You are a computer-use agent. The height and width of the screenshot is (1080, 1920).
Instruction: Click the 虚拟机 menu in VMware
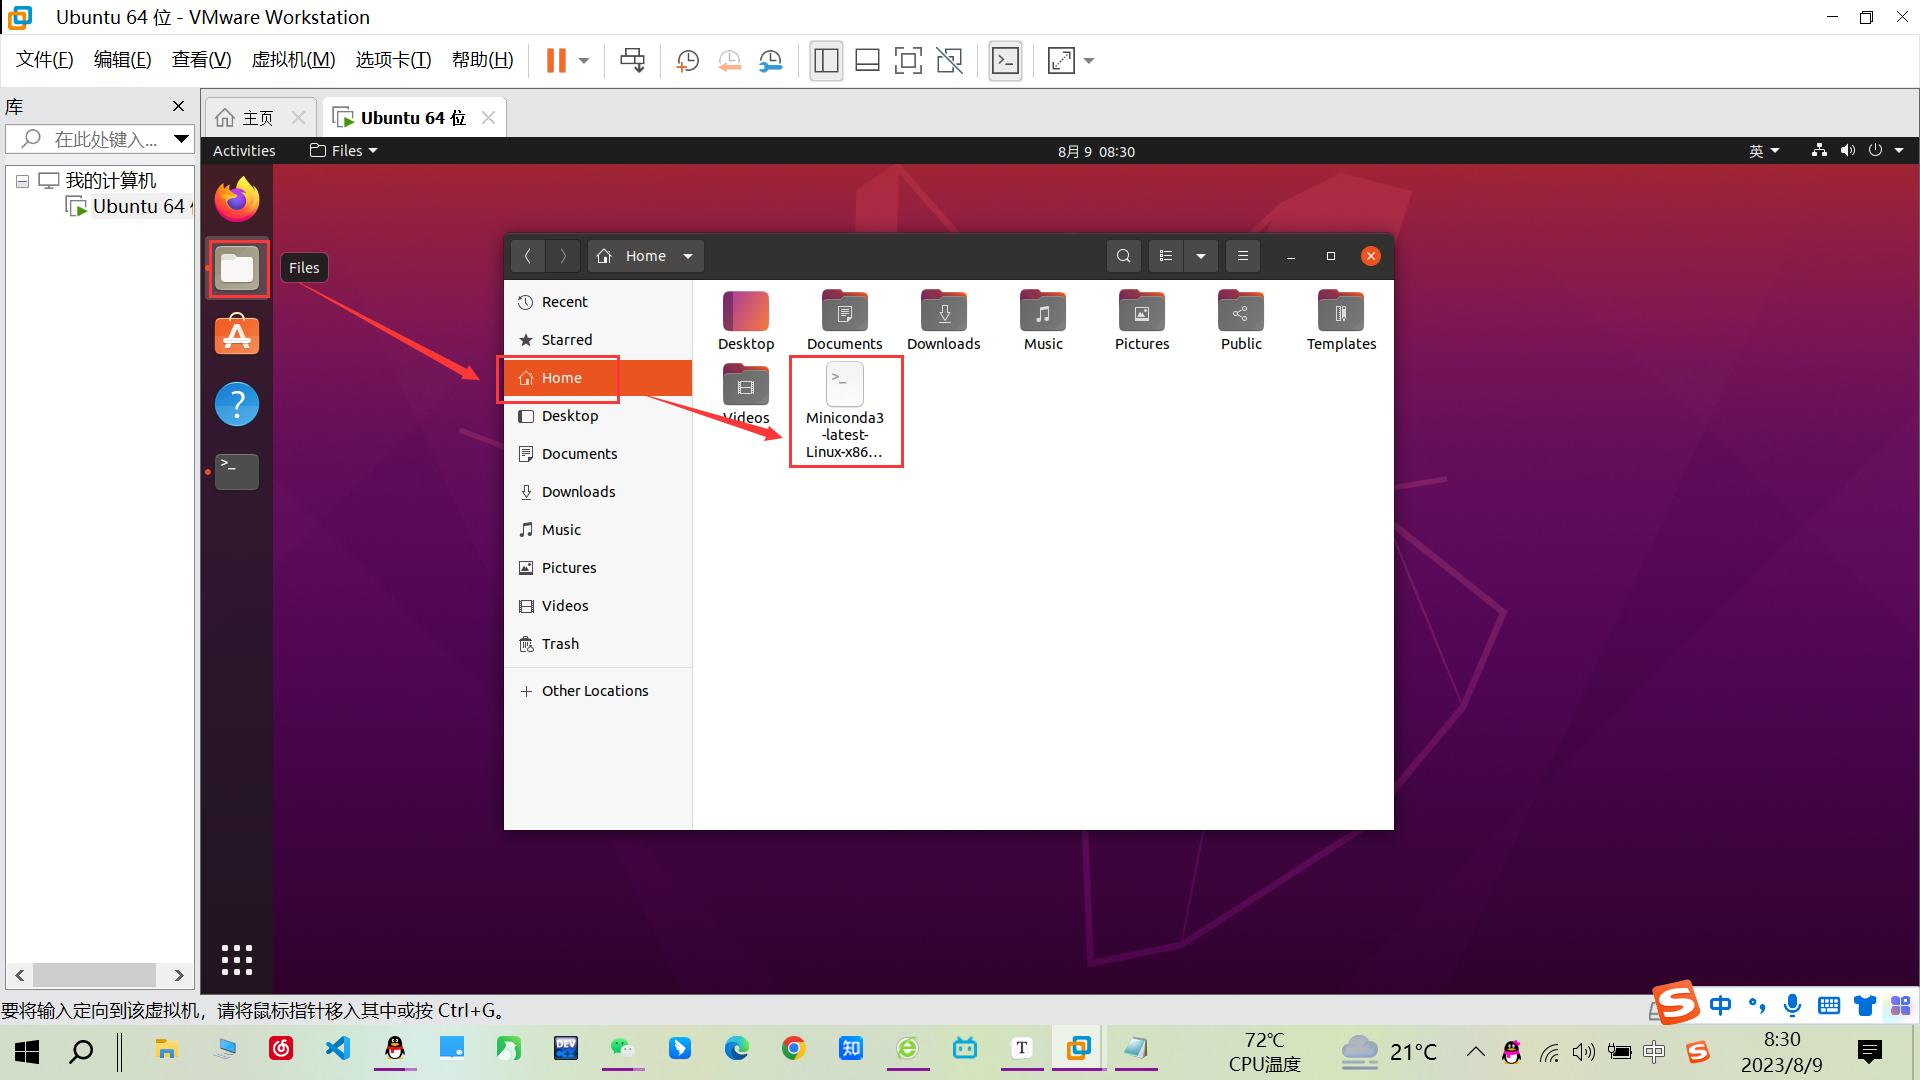click(x=294, y=59)
